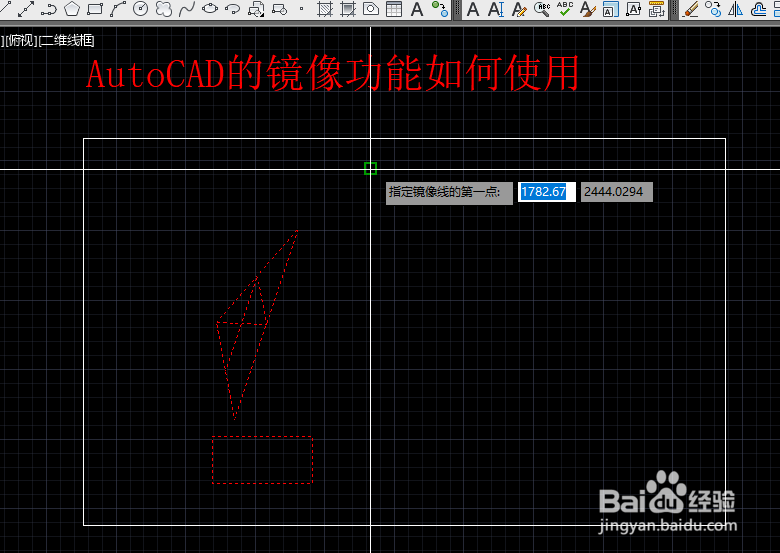Viewport: 780px width, 553px height.
Task: Click the Y coordinate field 2444.0294
Action: [x=617, y=192]
